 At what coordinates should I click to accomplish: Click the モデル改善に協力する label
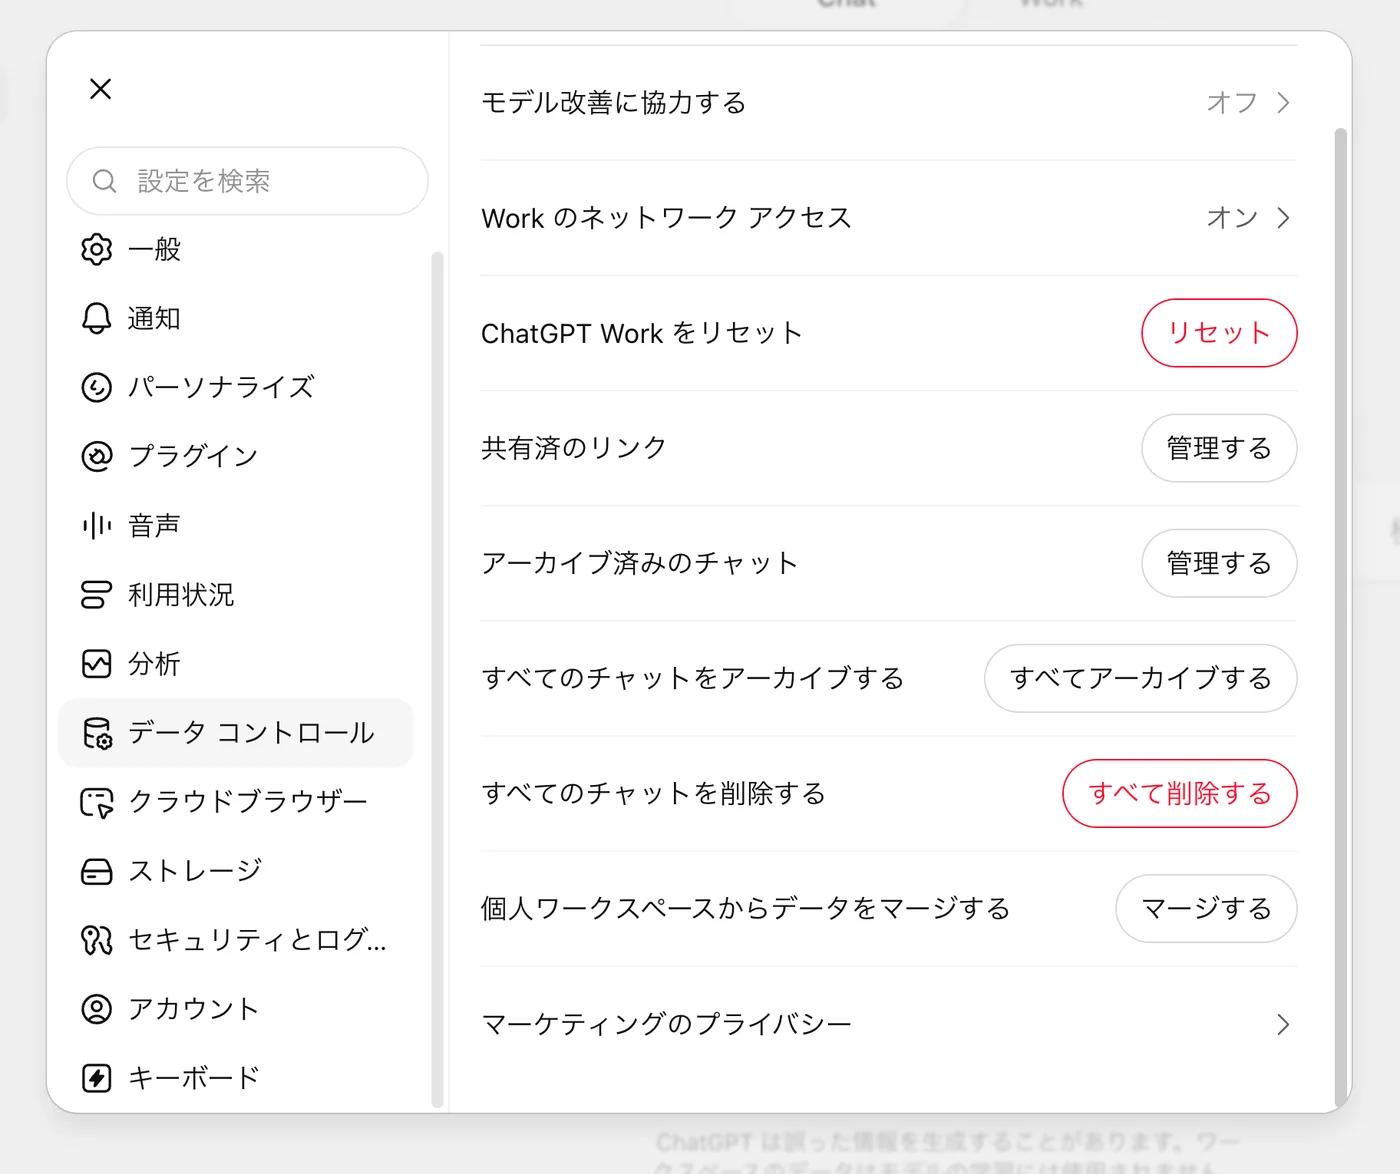tap(614, 103)
